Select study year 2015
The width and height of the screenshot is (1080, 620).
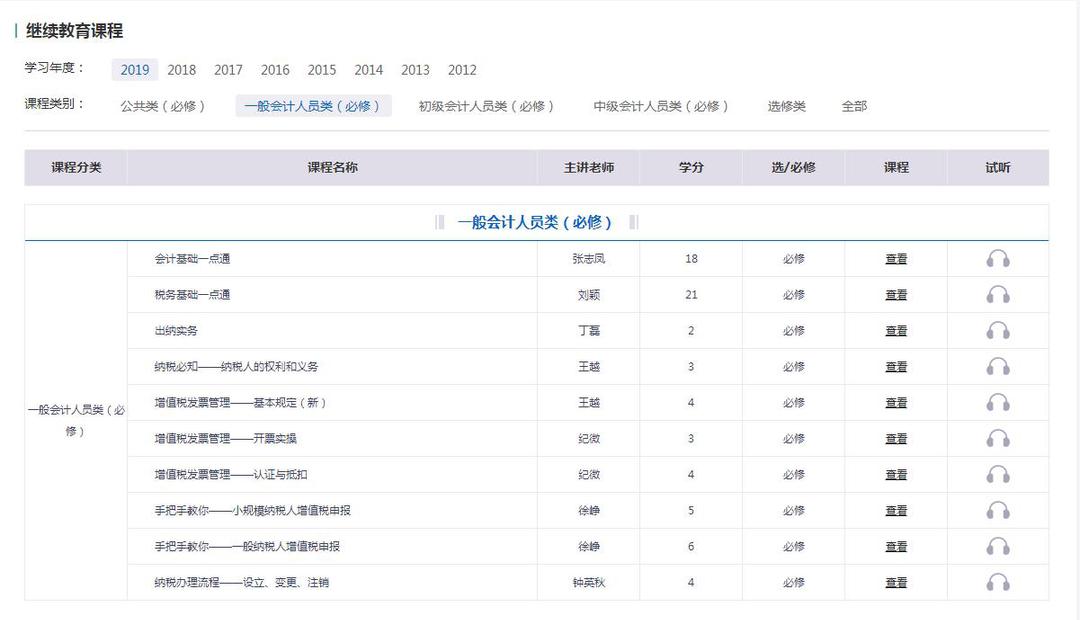click(x=322, y=70)
